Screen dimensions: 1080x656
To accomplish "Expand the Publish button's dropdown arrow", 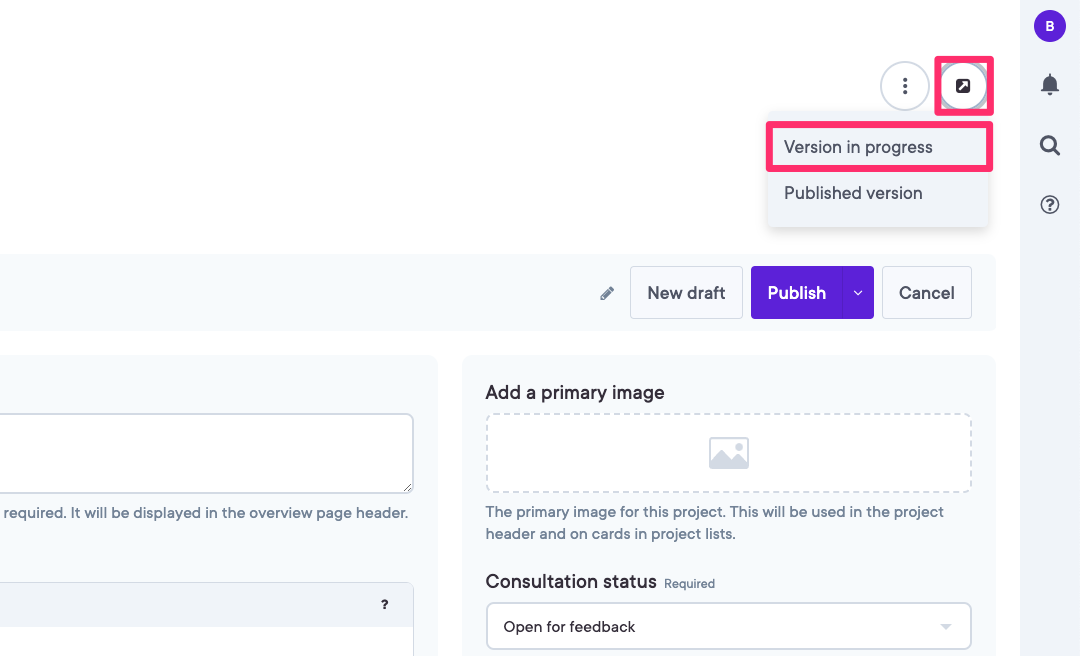I will click(x=858, y=293).
